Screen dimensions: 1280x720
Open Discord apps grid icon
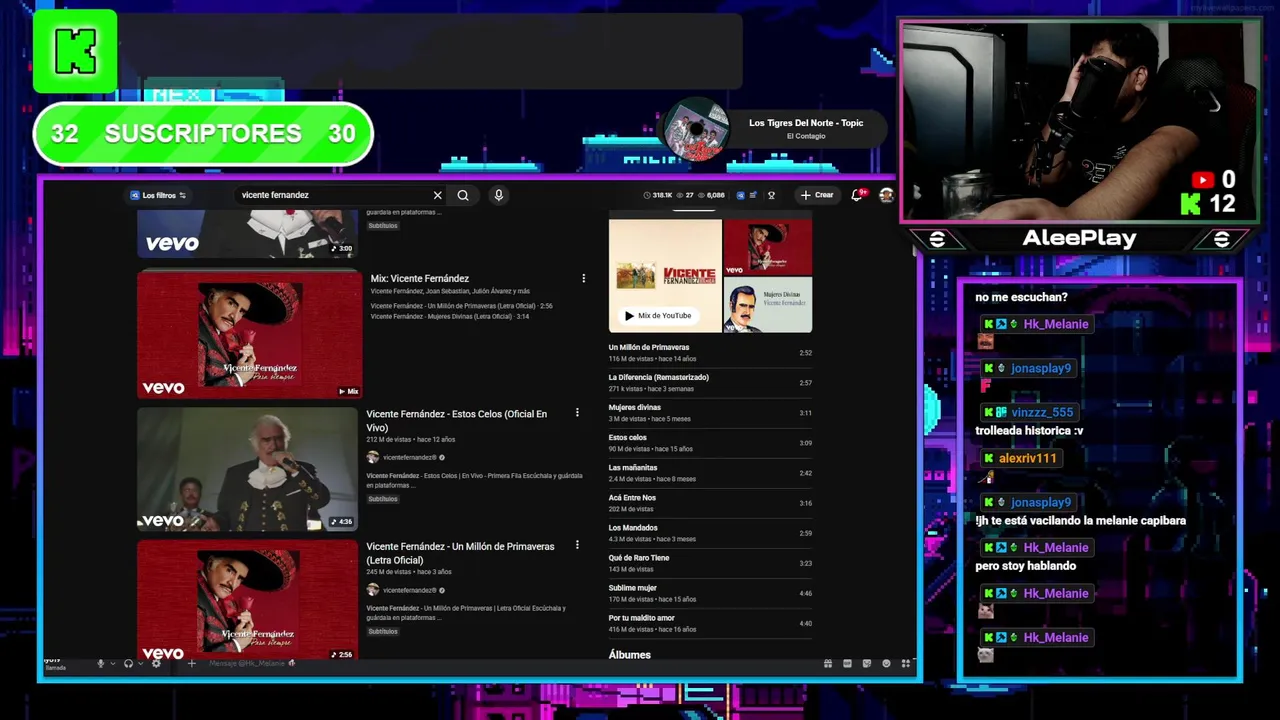click(x=906, y=664)
